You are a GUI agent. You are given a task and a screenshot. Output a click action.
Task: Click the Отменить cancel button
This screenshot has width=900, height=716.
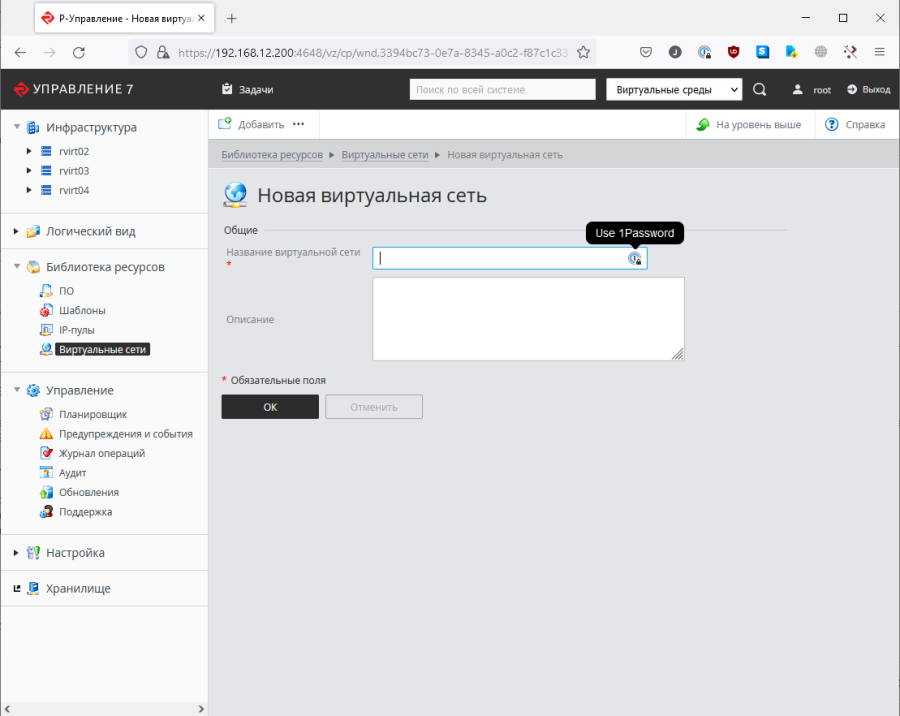tap(373, 407)
